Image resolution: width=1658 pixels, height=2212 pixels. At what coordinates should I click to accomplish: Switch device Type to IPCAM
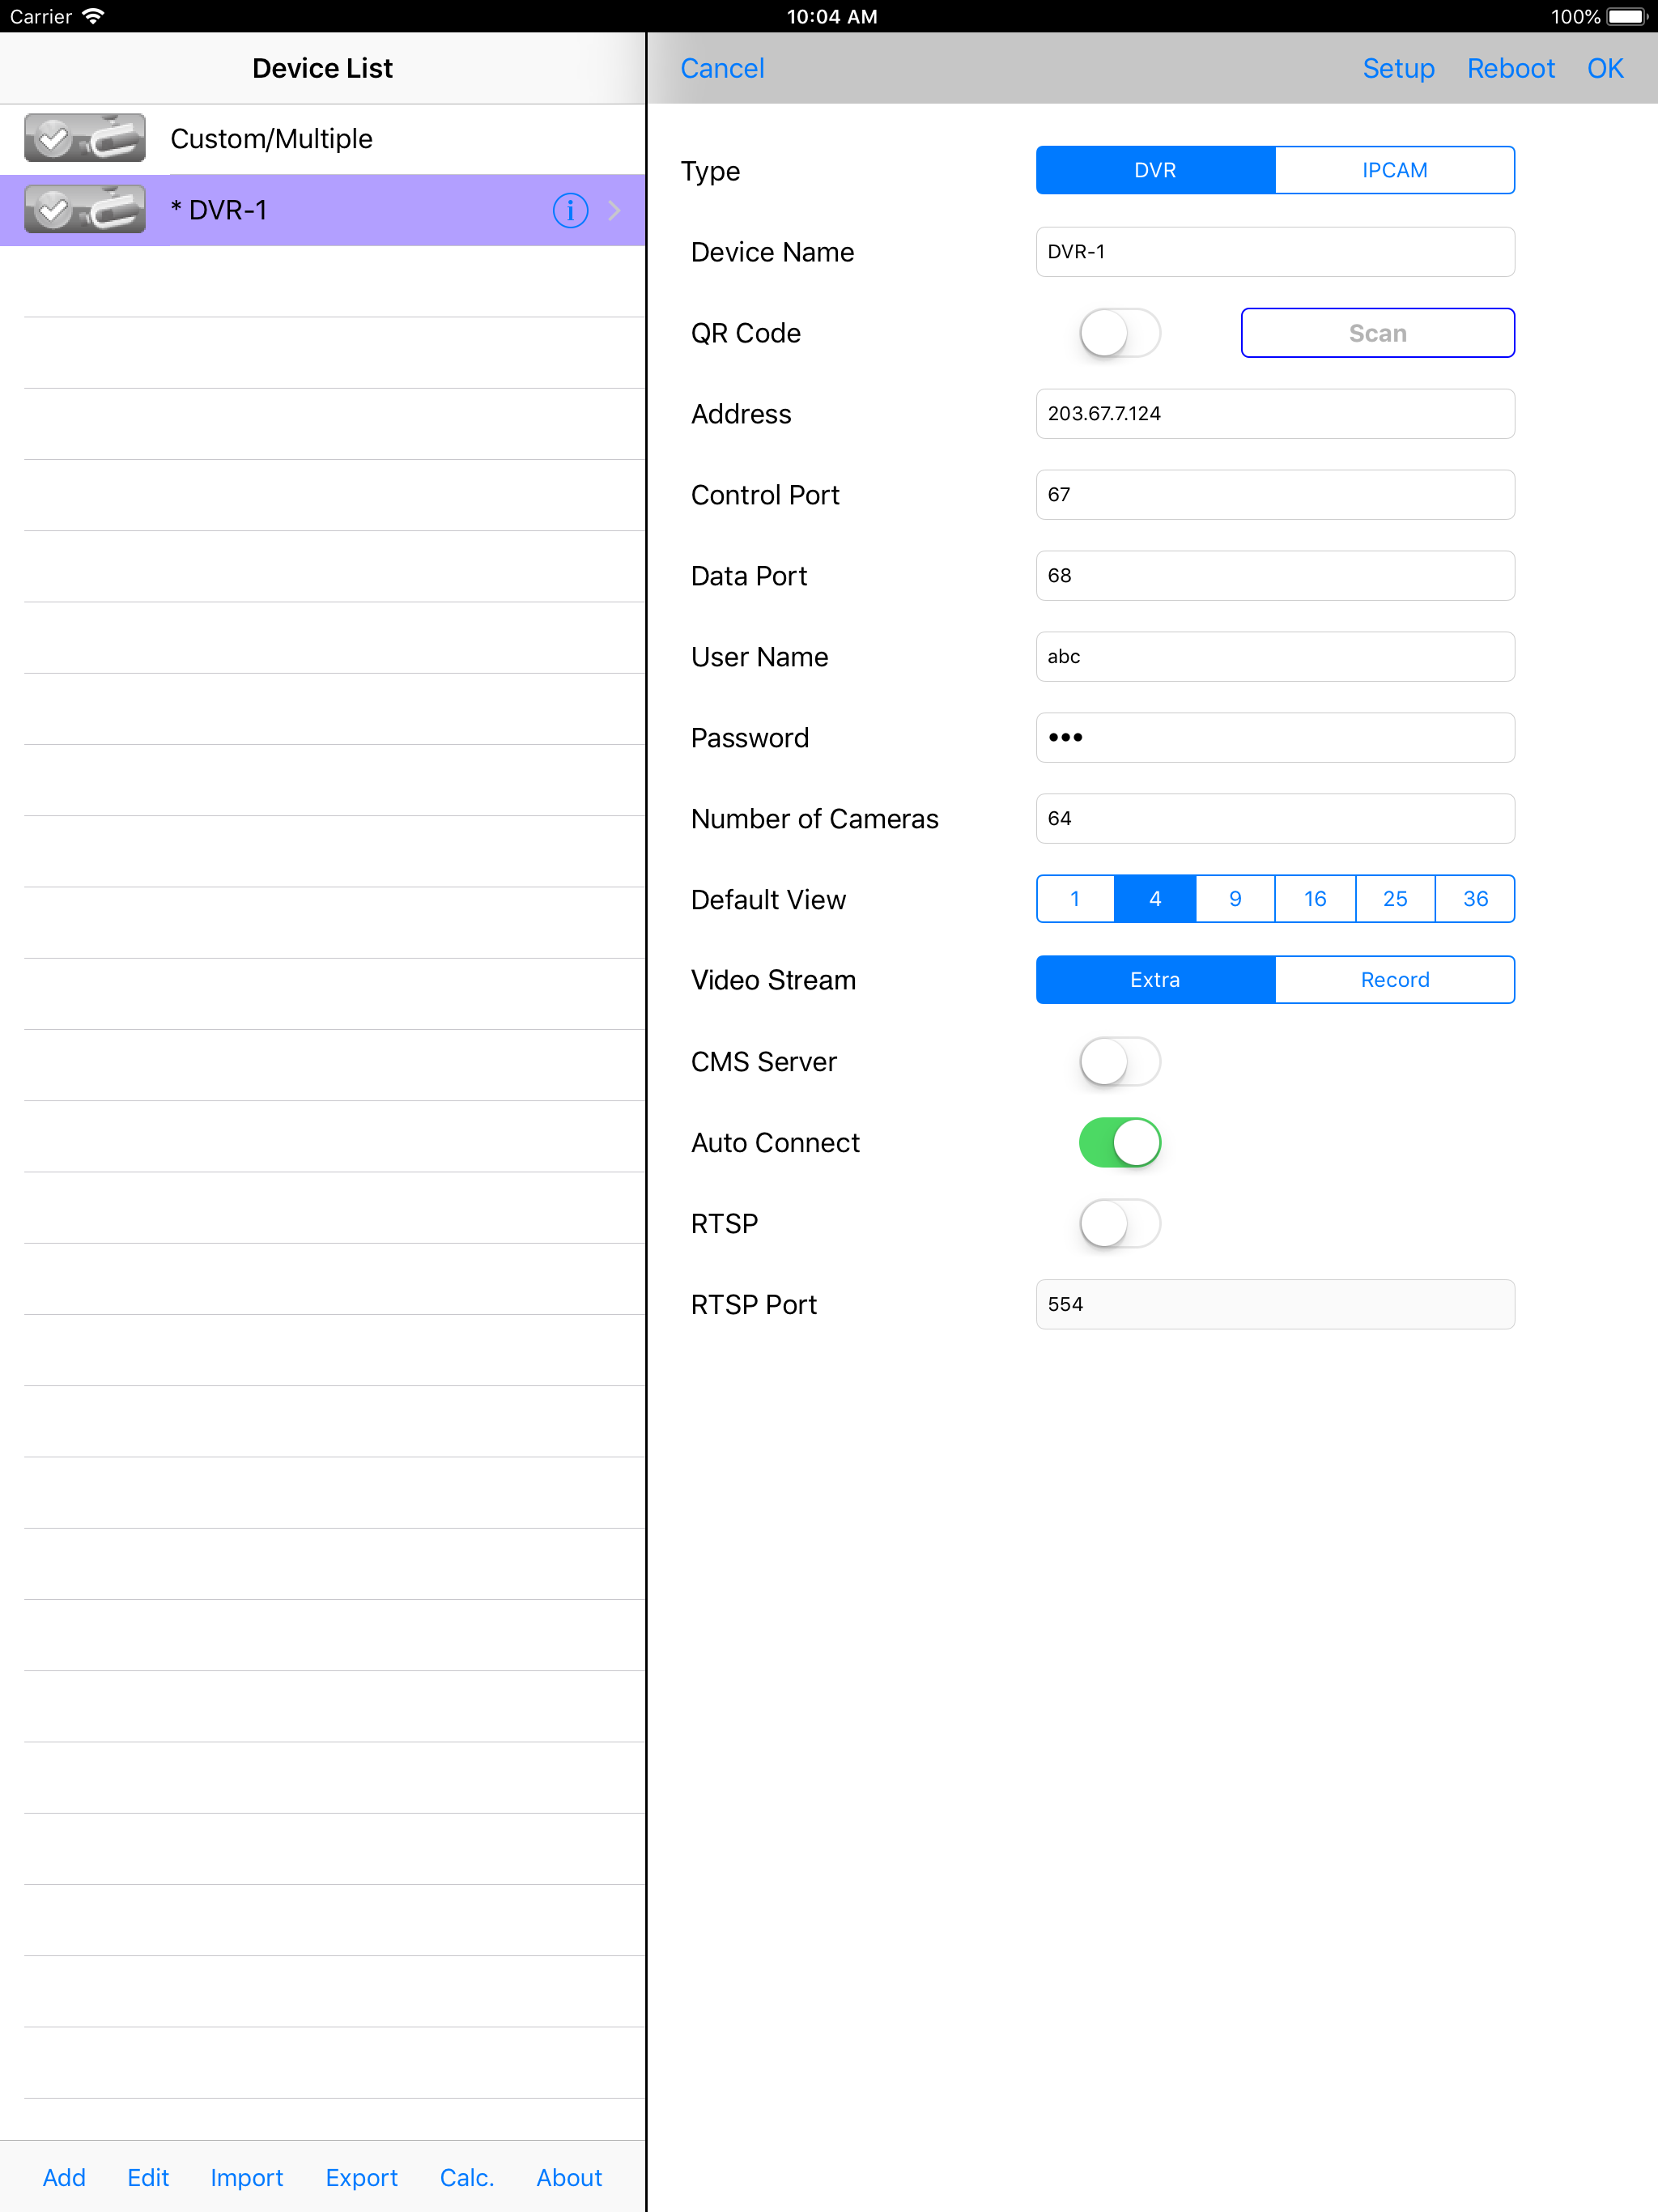coord(1394,170)
